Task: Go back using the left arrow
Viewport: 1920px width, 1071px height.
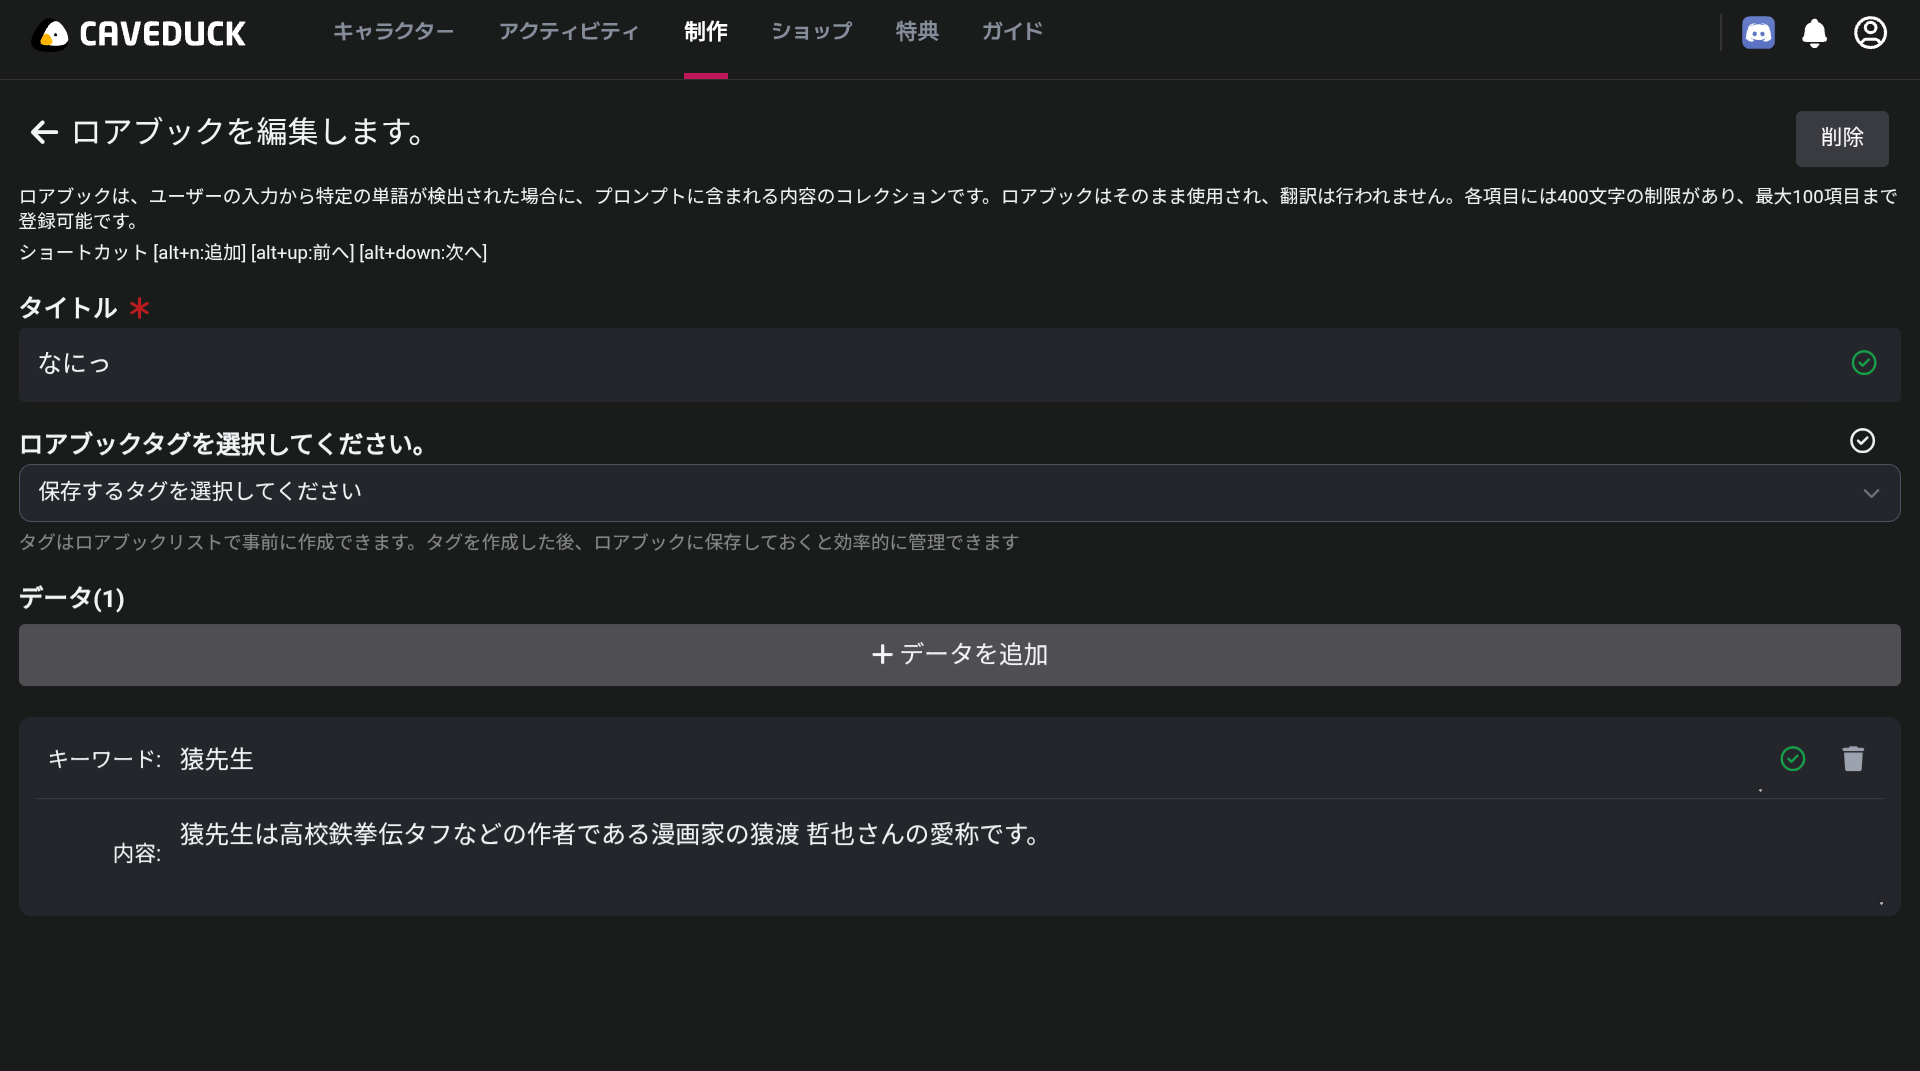Action: (x=44, y=132)
